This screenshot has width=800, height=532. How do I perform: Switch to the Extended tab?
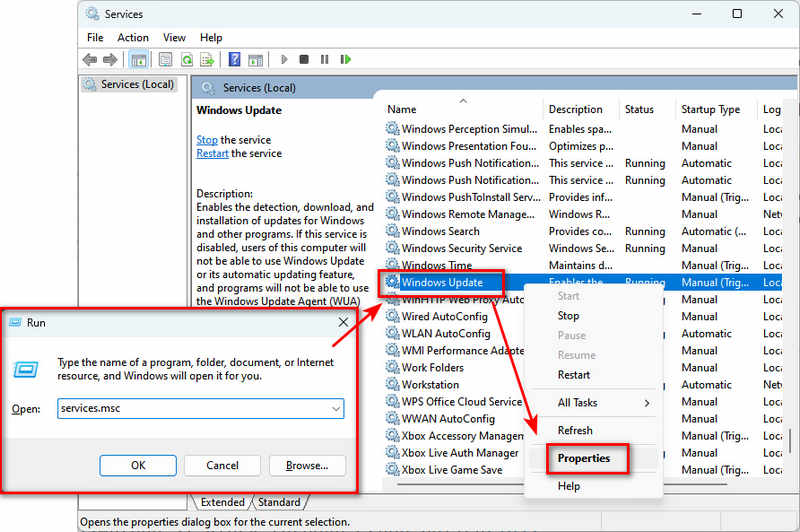click(222, 502)
